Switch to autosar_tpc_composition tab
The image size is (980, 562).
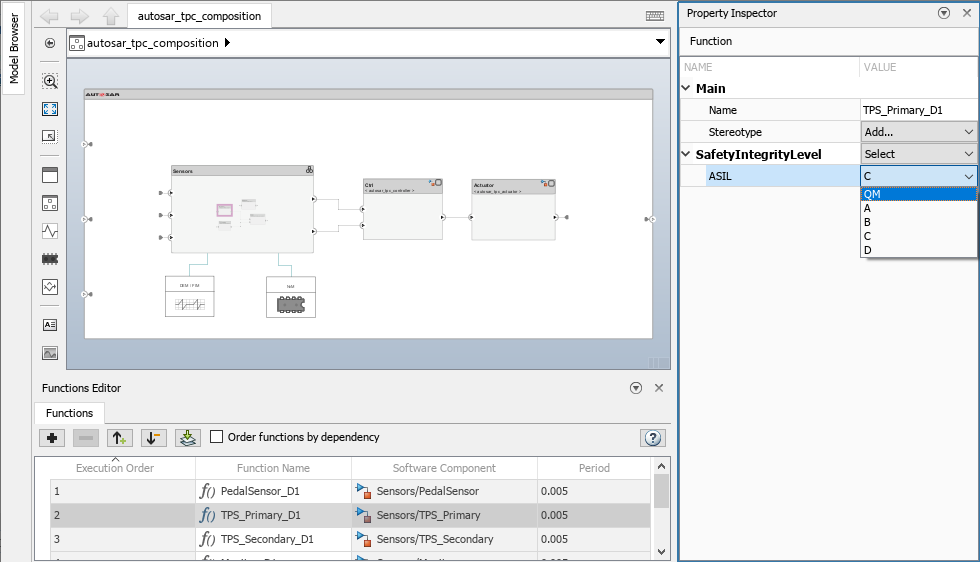point(199,16)
